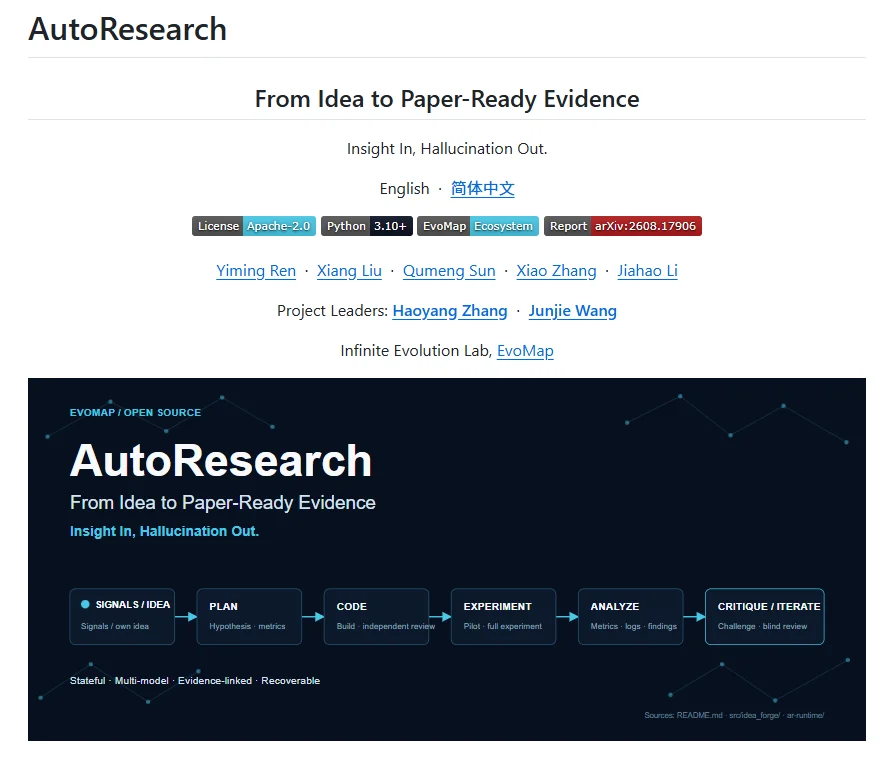The width and height of the screenshot is (889, 757).
Task: Open project leader Junjie Wang's link
Action: (x=573, y=311)
